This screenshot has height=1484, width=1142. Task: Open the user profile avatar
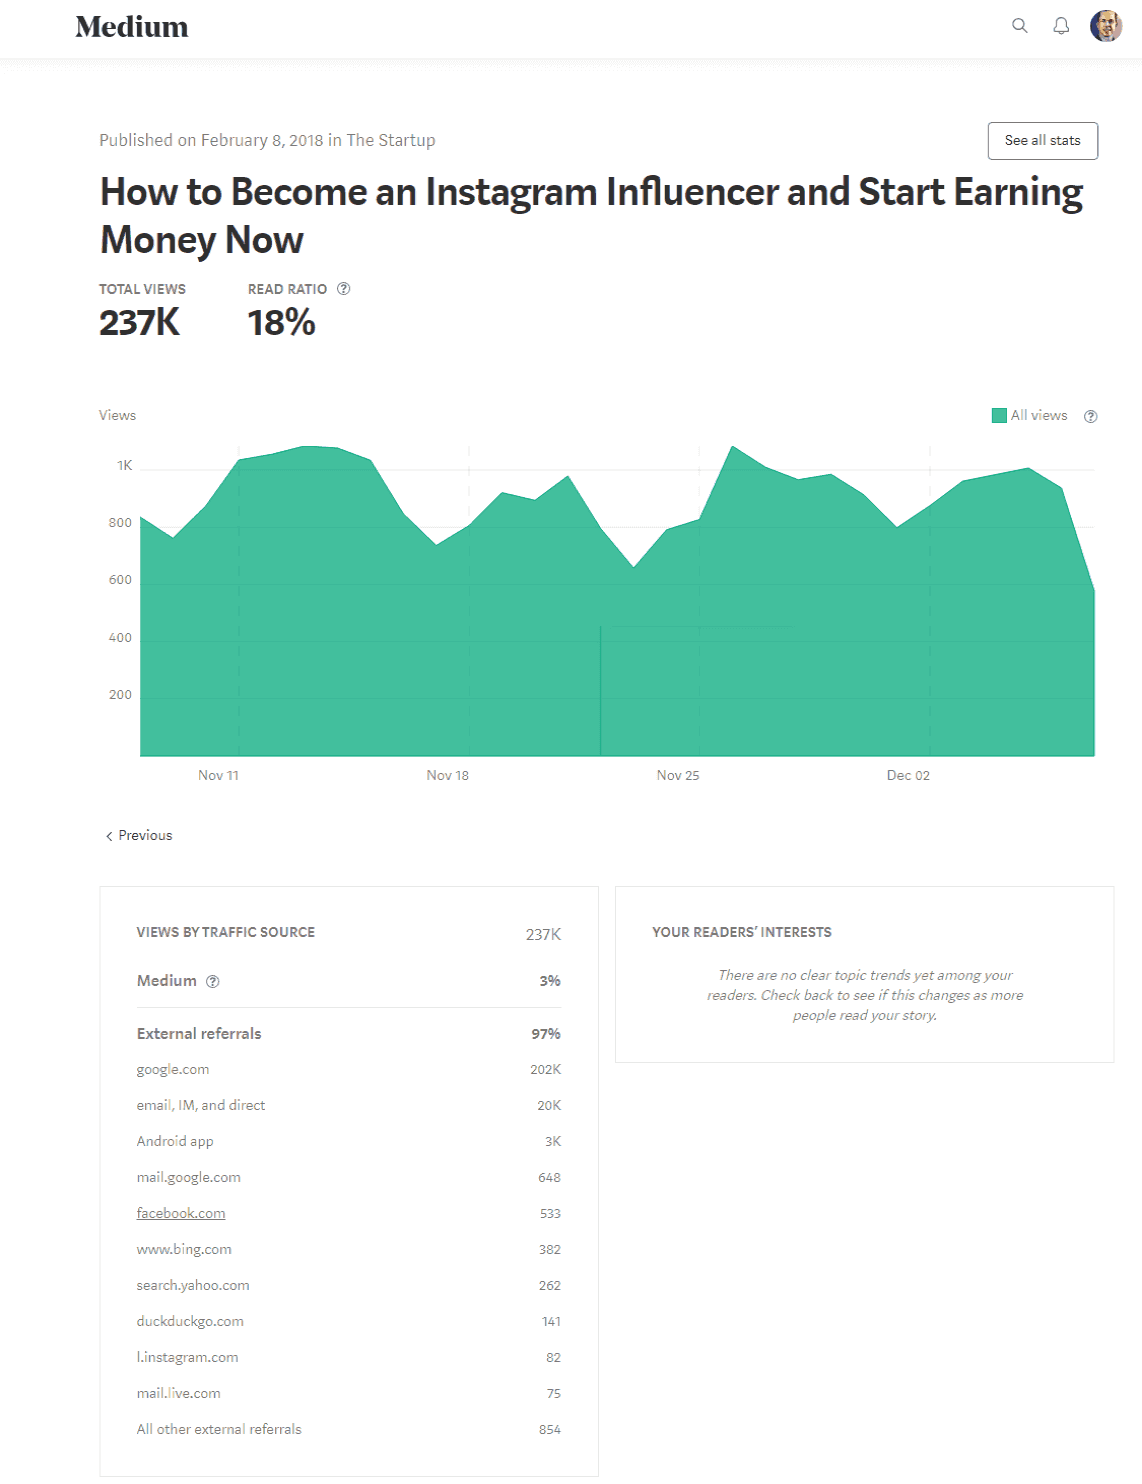1106,26
